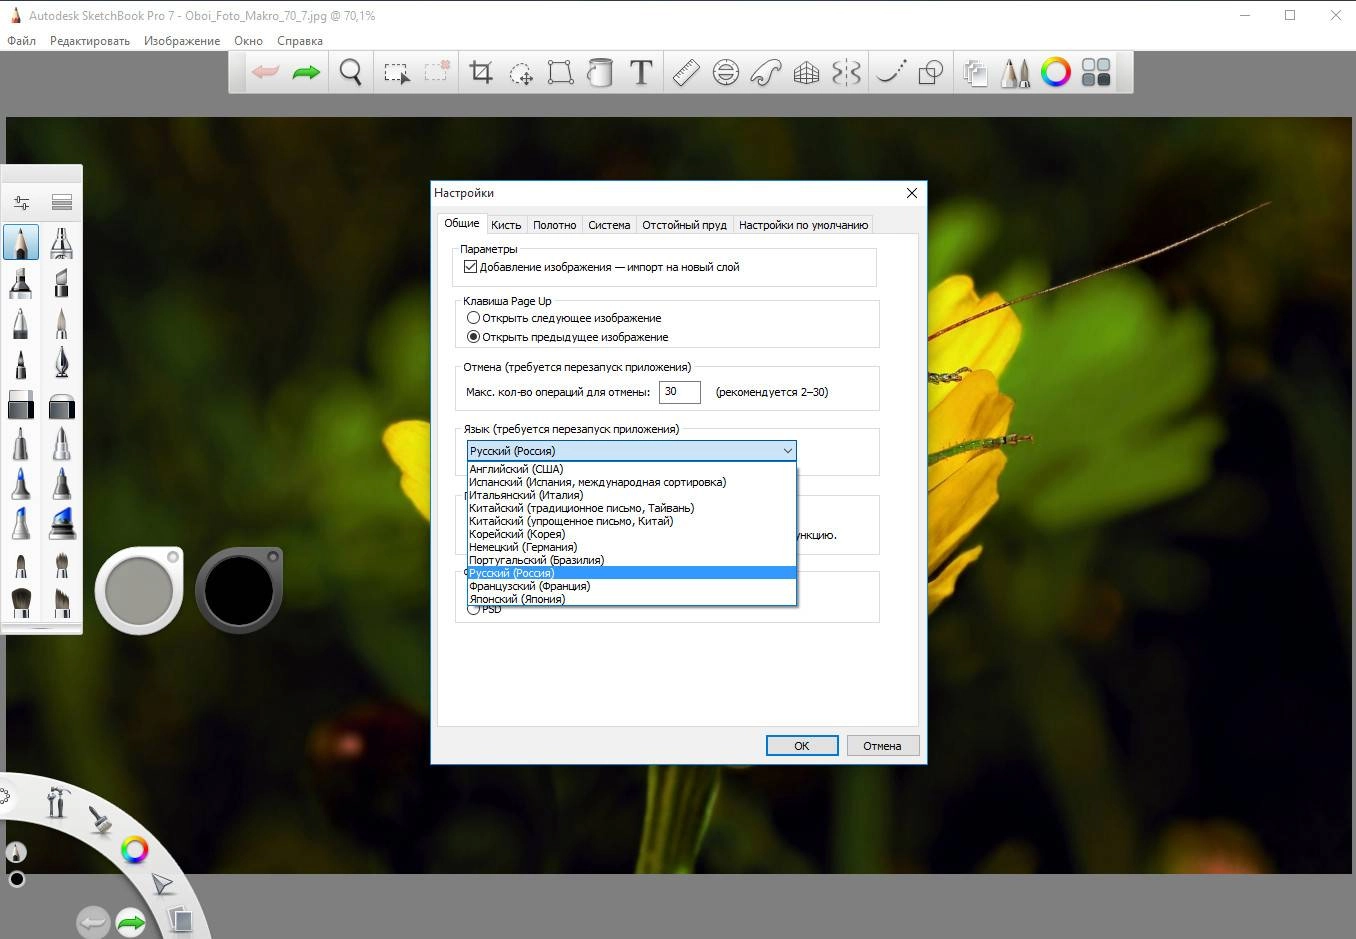1356x939 pixels.
Task: Switch to the 'Система' tab
Action: tap(609, 225)
